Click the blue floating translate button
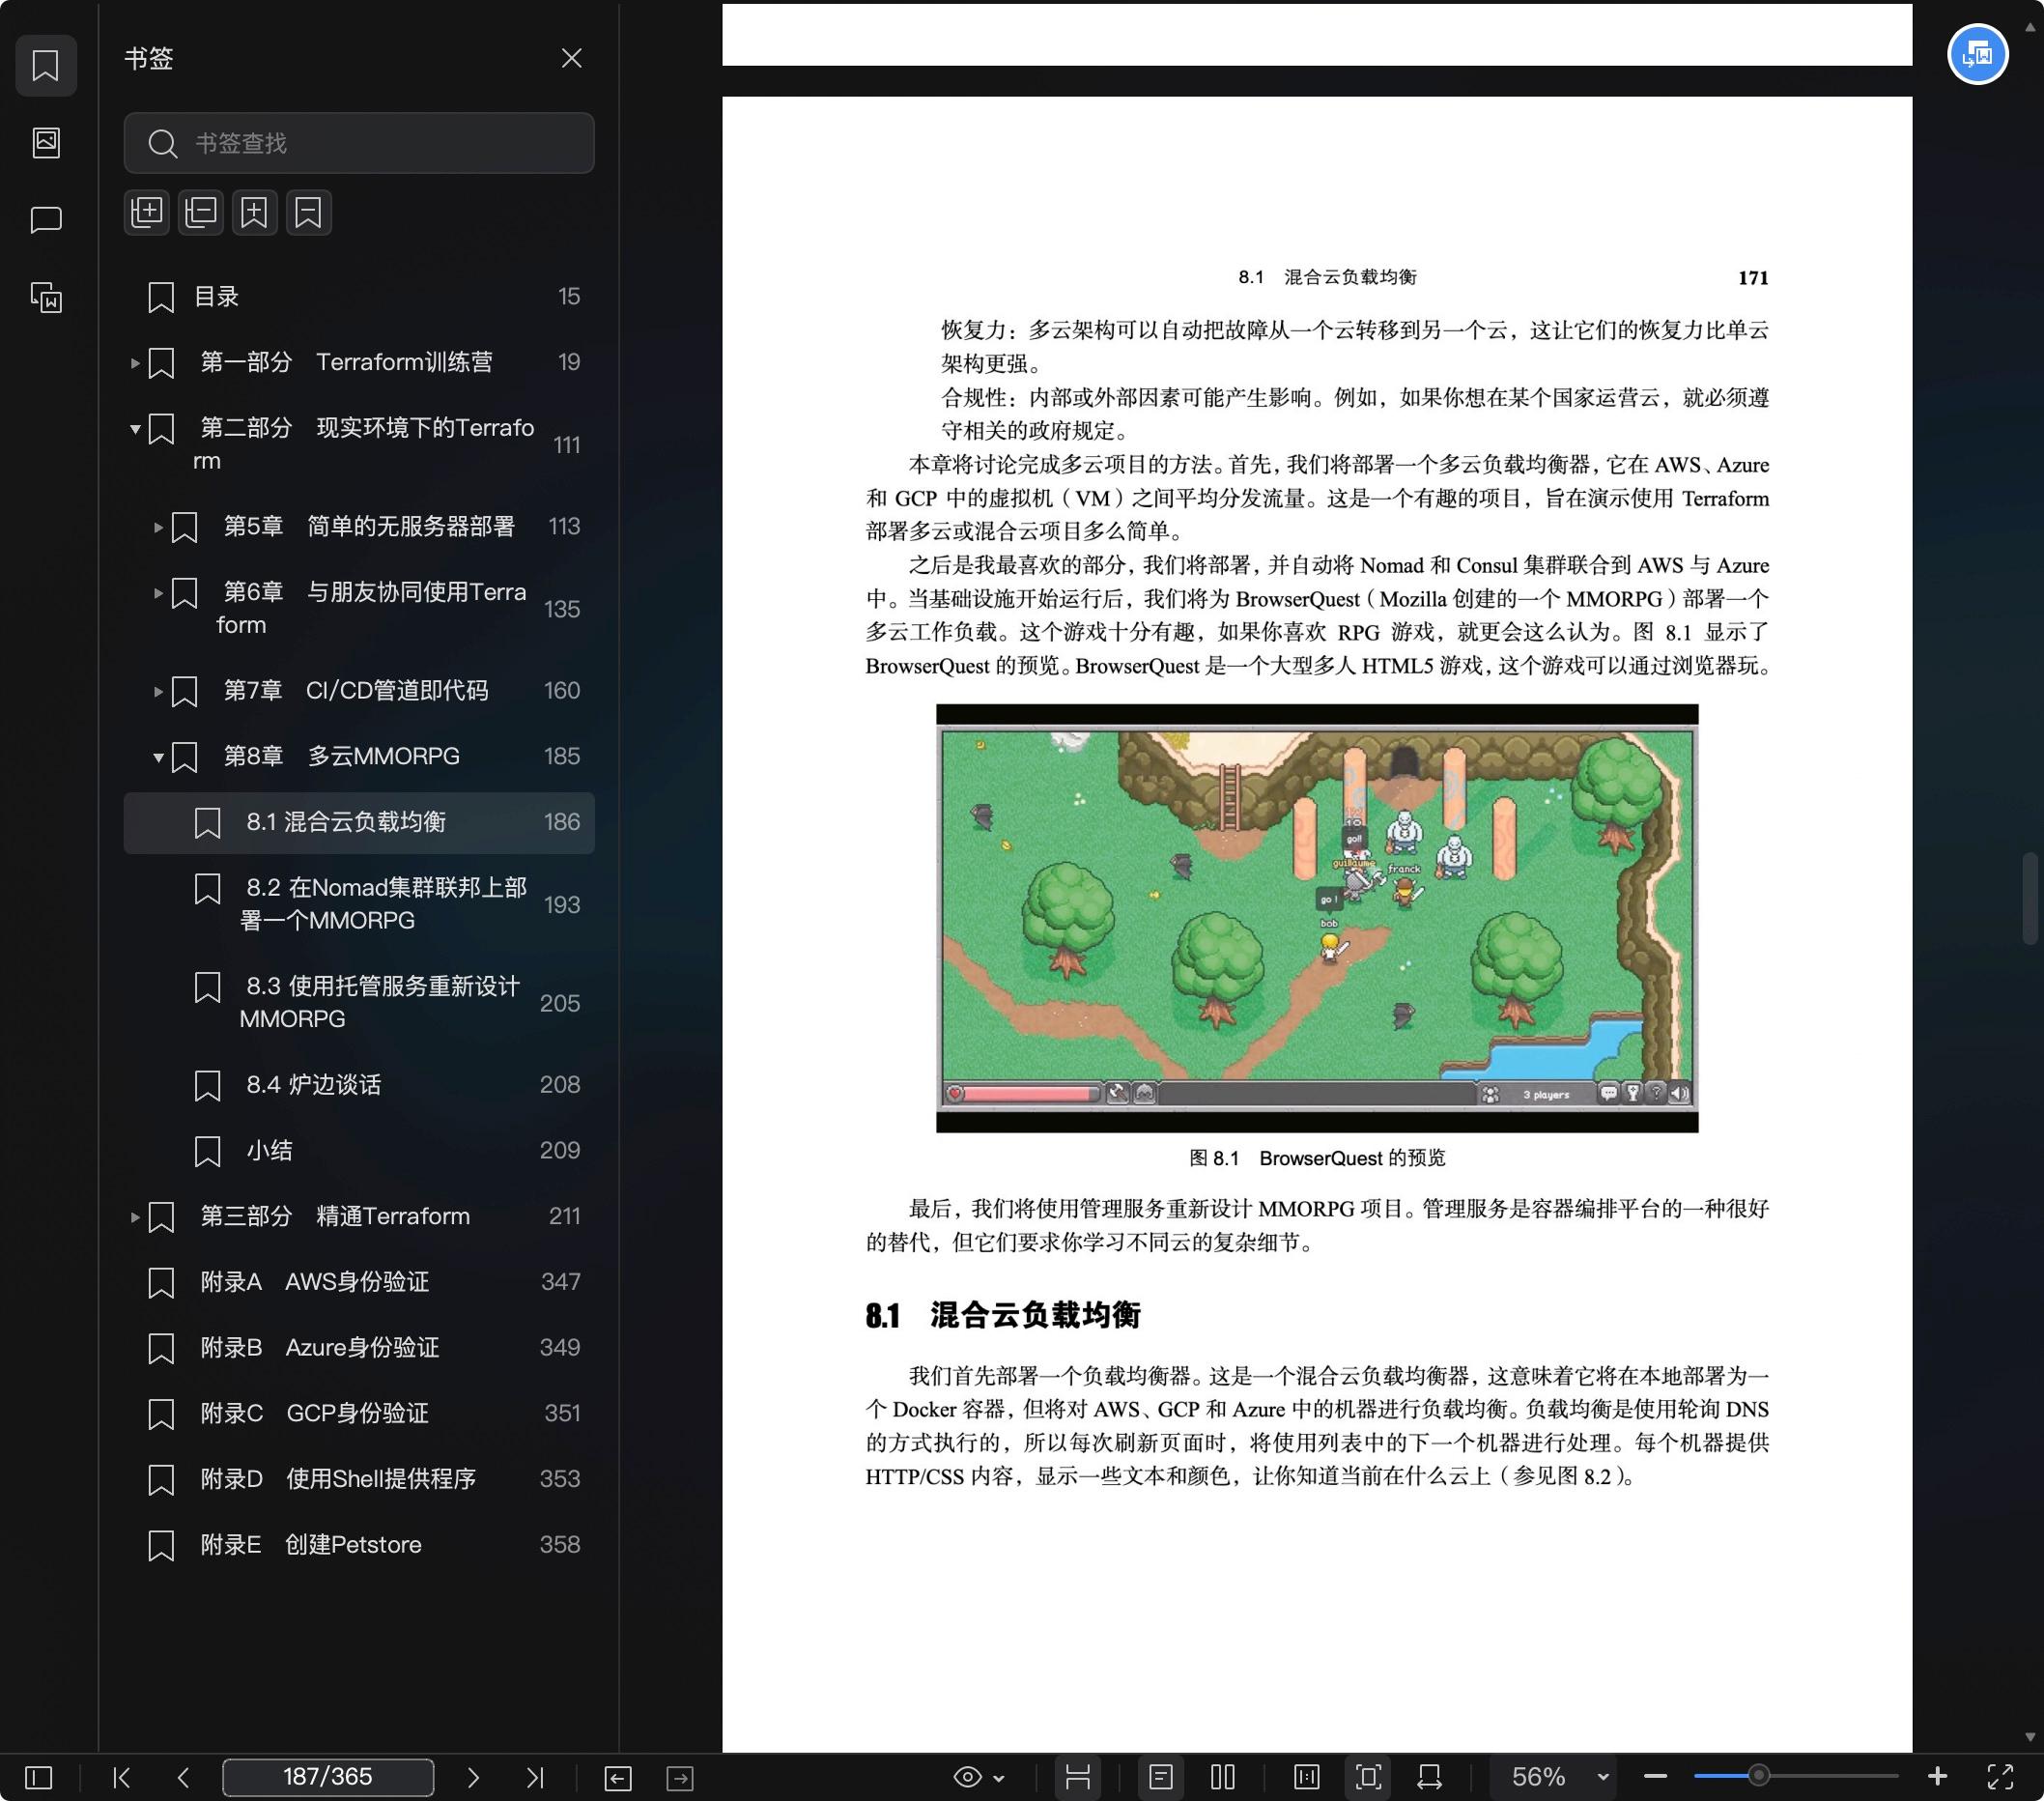Image resolution: width=2044 pixels, height=1801 pixels. pyautogui.click(x=1977, y=54)
